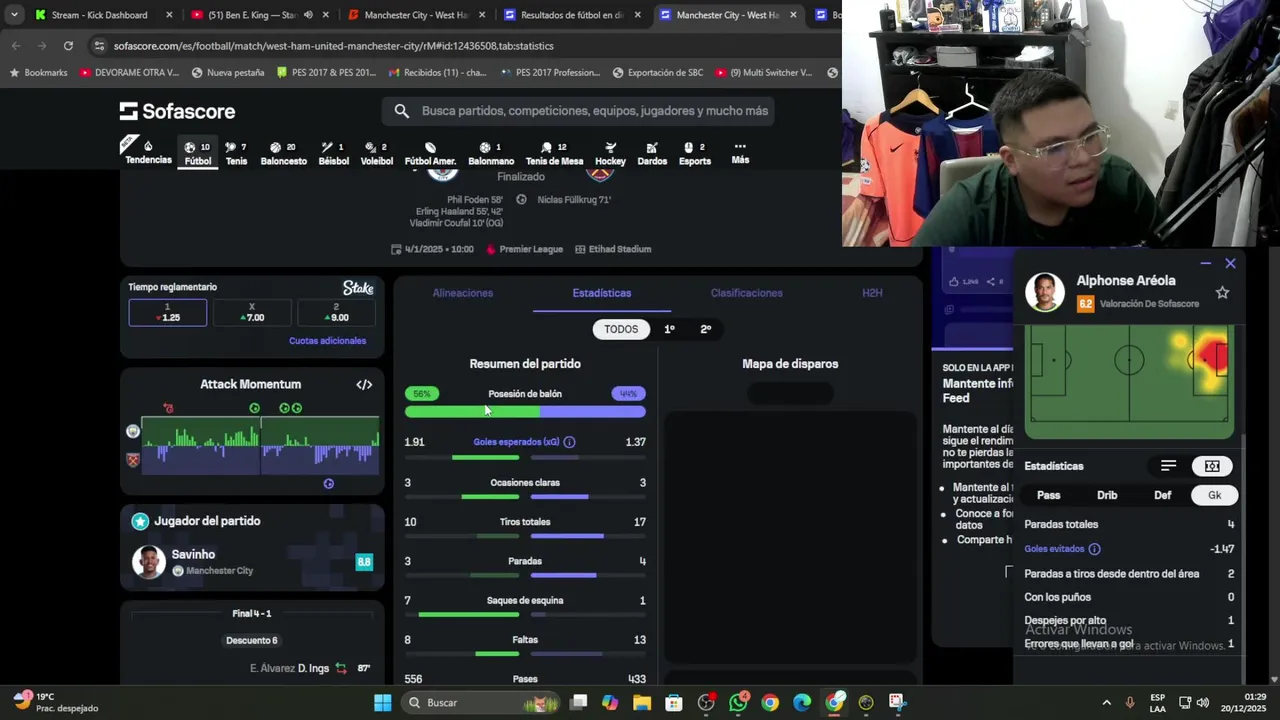
Task: Click Alphonse Aréola's player photo
Action: tap(1045, 292)
